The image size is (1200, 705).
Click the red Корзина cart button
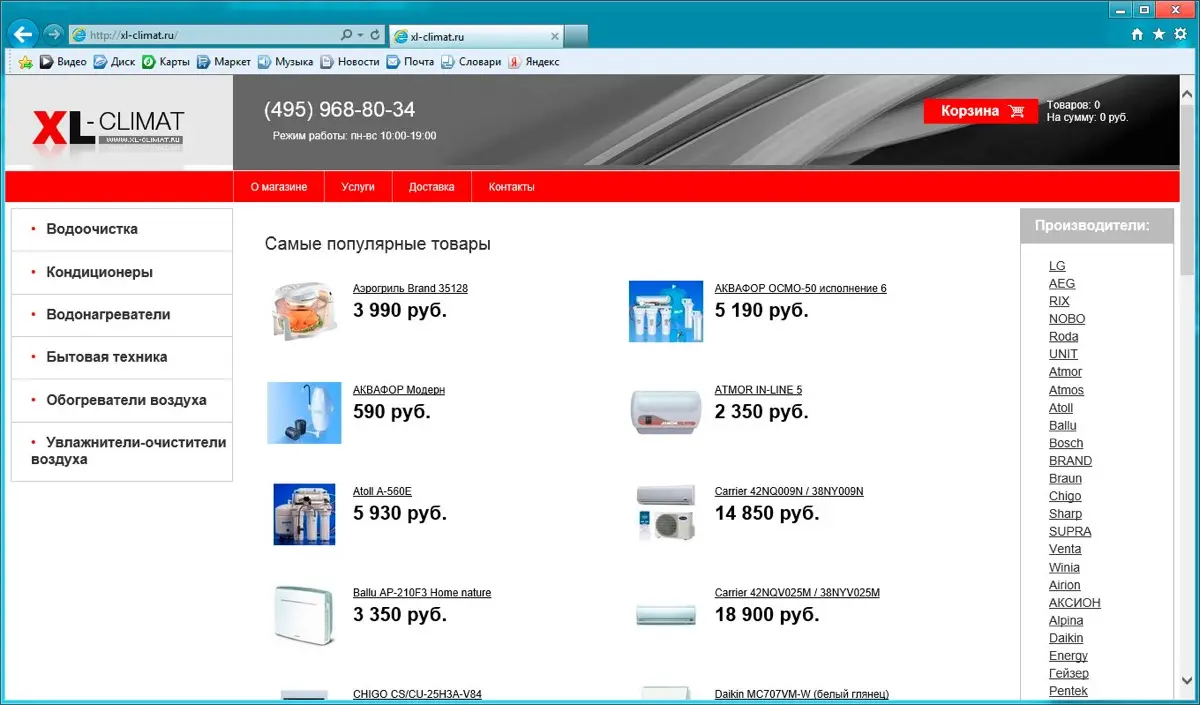click(x=982, y=111)
